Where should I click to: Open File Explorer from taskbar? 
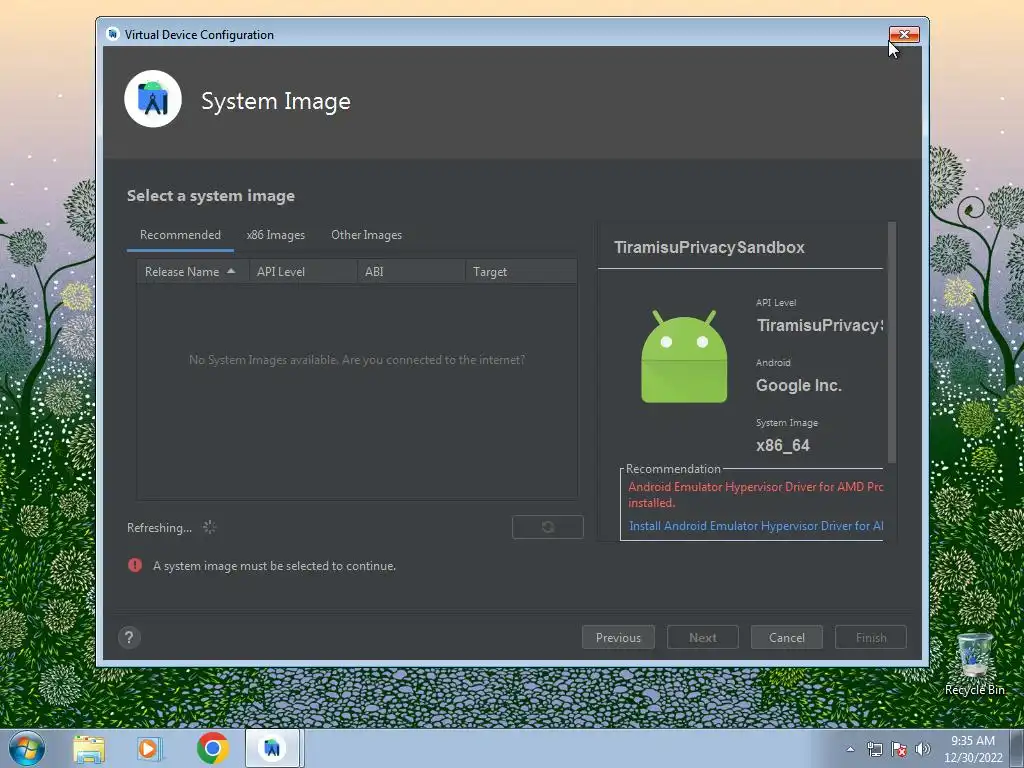pyautogui.click(x=89, y=748)
